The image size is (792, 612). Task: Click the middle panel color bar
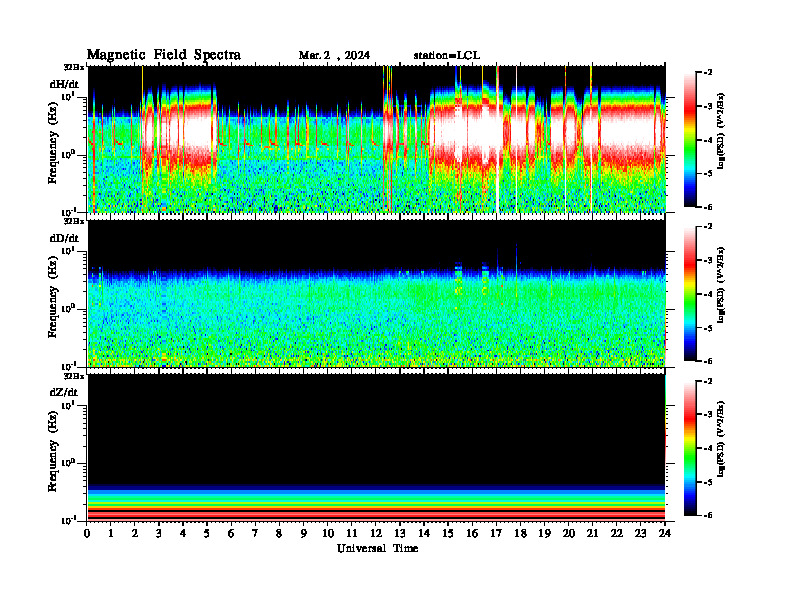pos(690,294)
